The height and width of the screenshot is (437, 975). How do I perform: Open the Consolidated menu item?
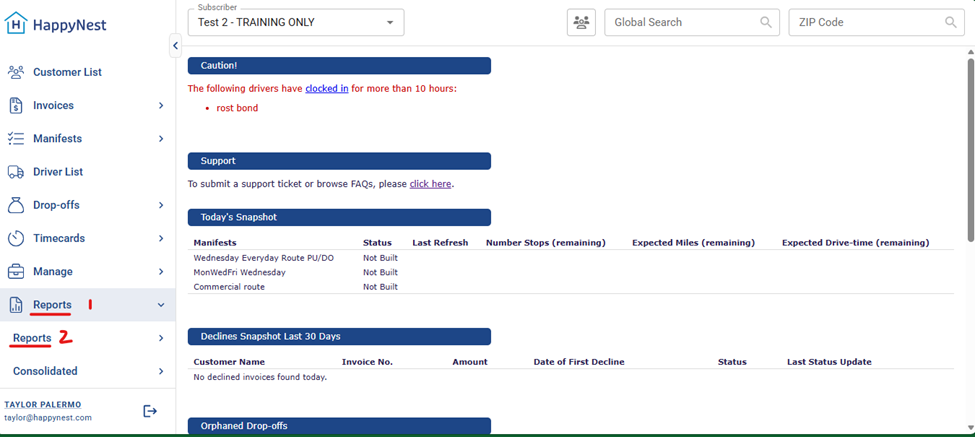[45, 371]
